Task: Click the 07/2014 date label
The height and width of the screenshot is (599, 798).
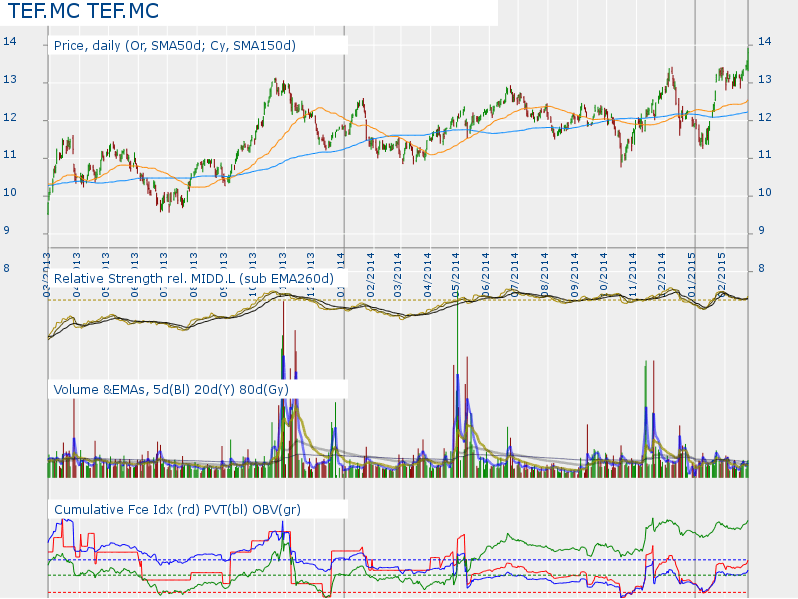Action: [515, 275]
